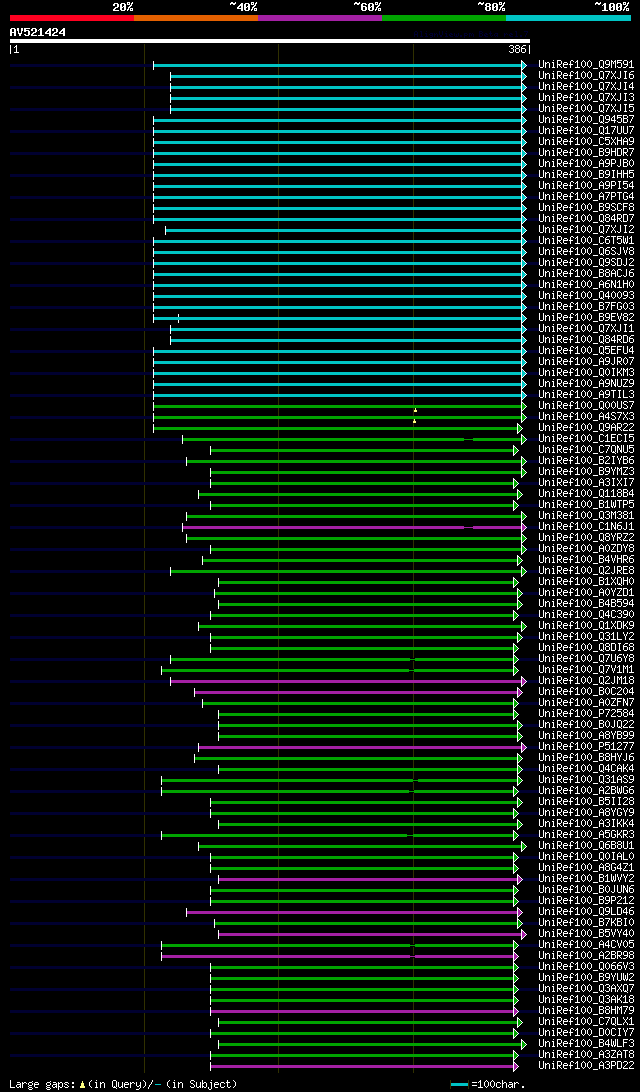
Task: Select the UniRef100_B8HM79 label
Action: (x=586, y=1011)
